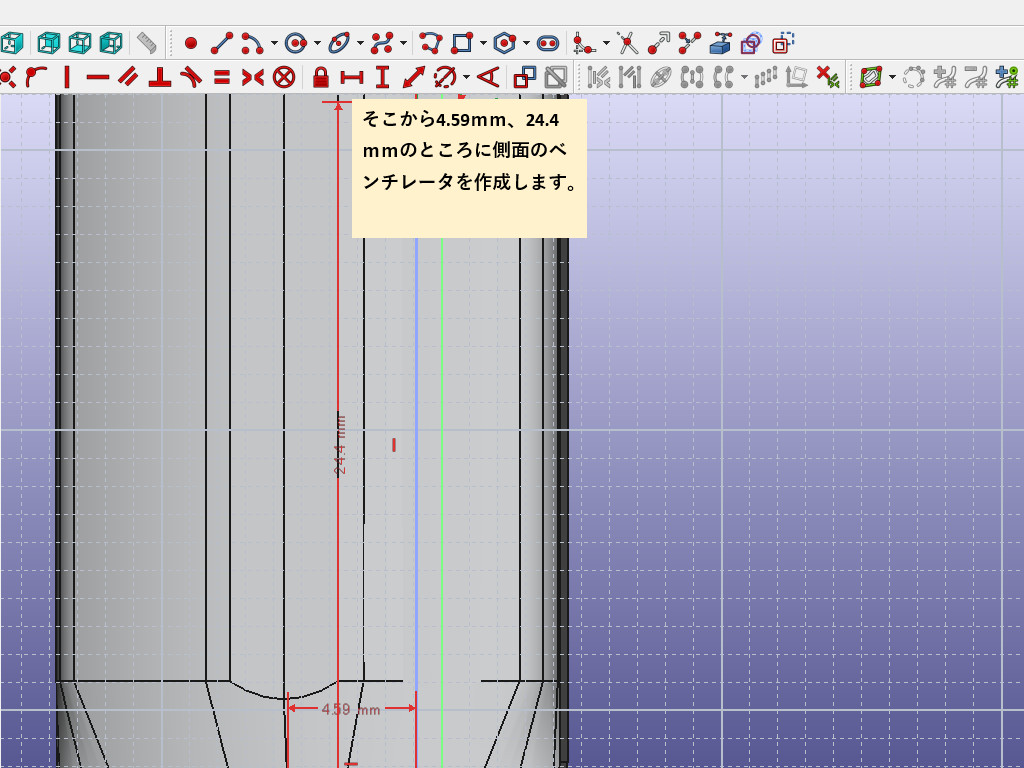Apply the Lock constraint
This screenshot has width=1024, height=768.
click(x=321, y=76)
